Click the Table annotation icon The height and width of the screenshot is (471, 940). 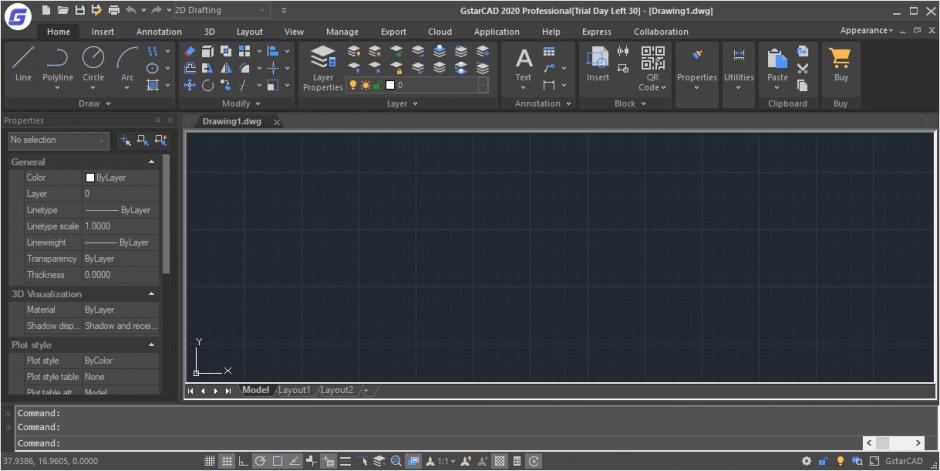[x=549, y=52]
